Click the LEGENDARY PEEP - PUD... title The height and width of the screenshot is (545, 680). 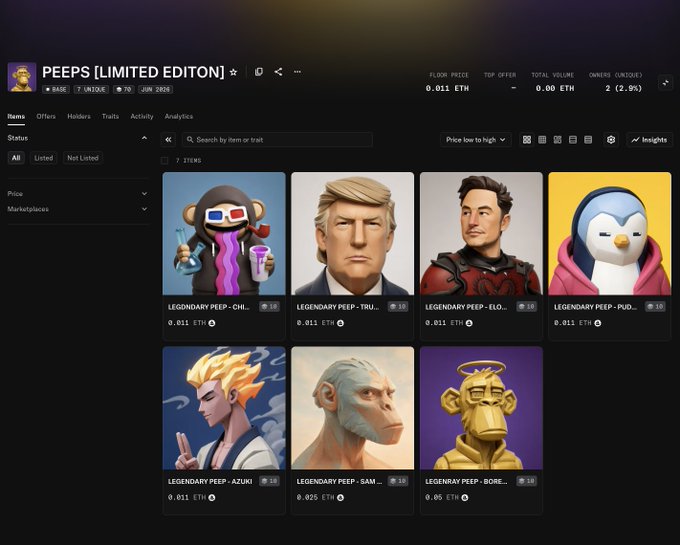tap(595, 307)
